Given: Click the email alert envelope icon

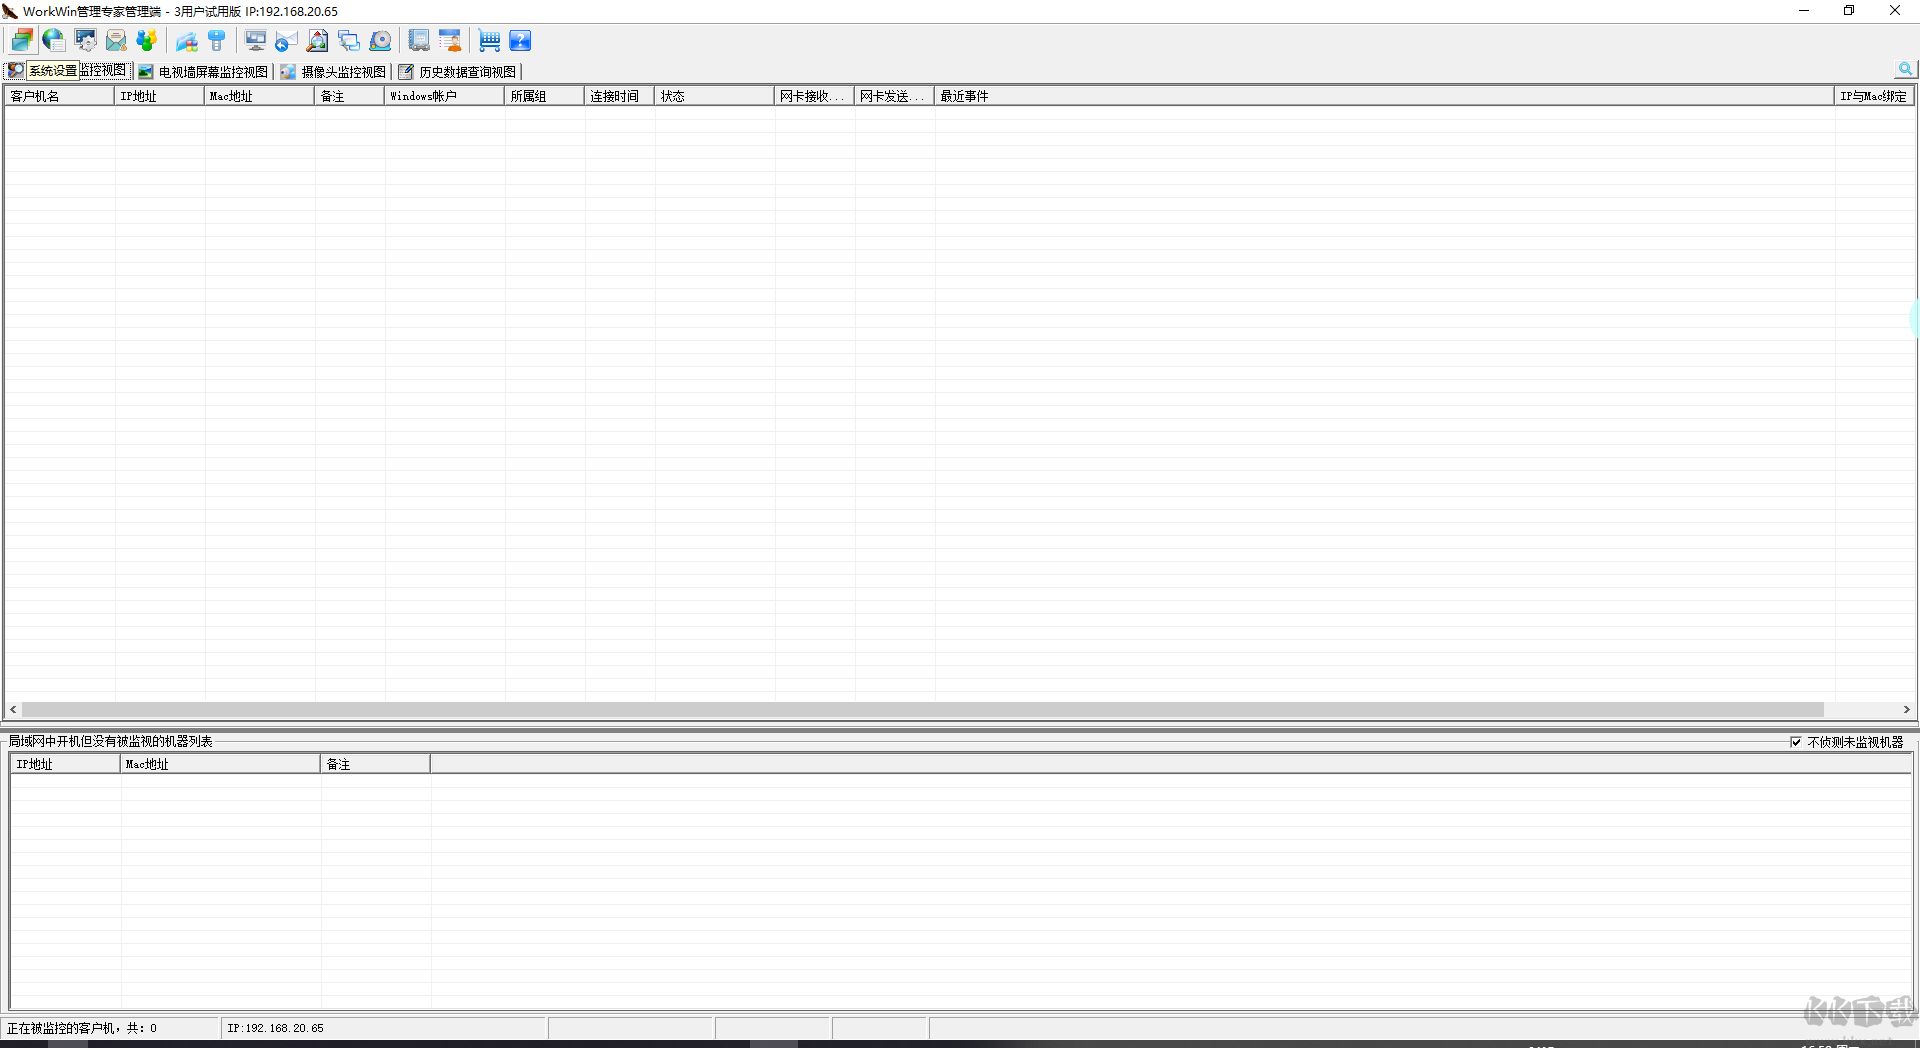Looking at the screenshot, I should point(115,40).
